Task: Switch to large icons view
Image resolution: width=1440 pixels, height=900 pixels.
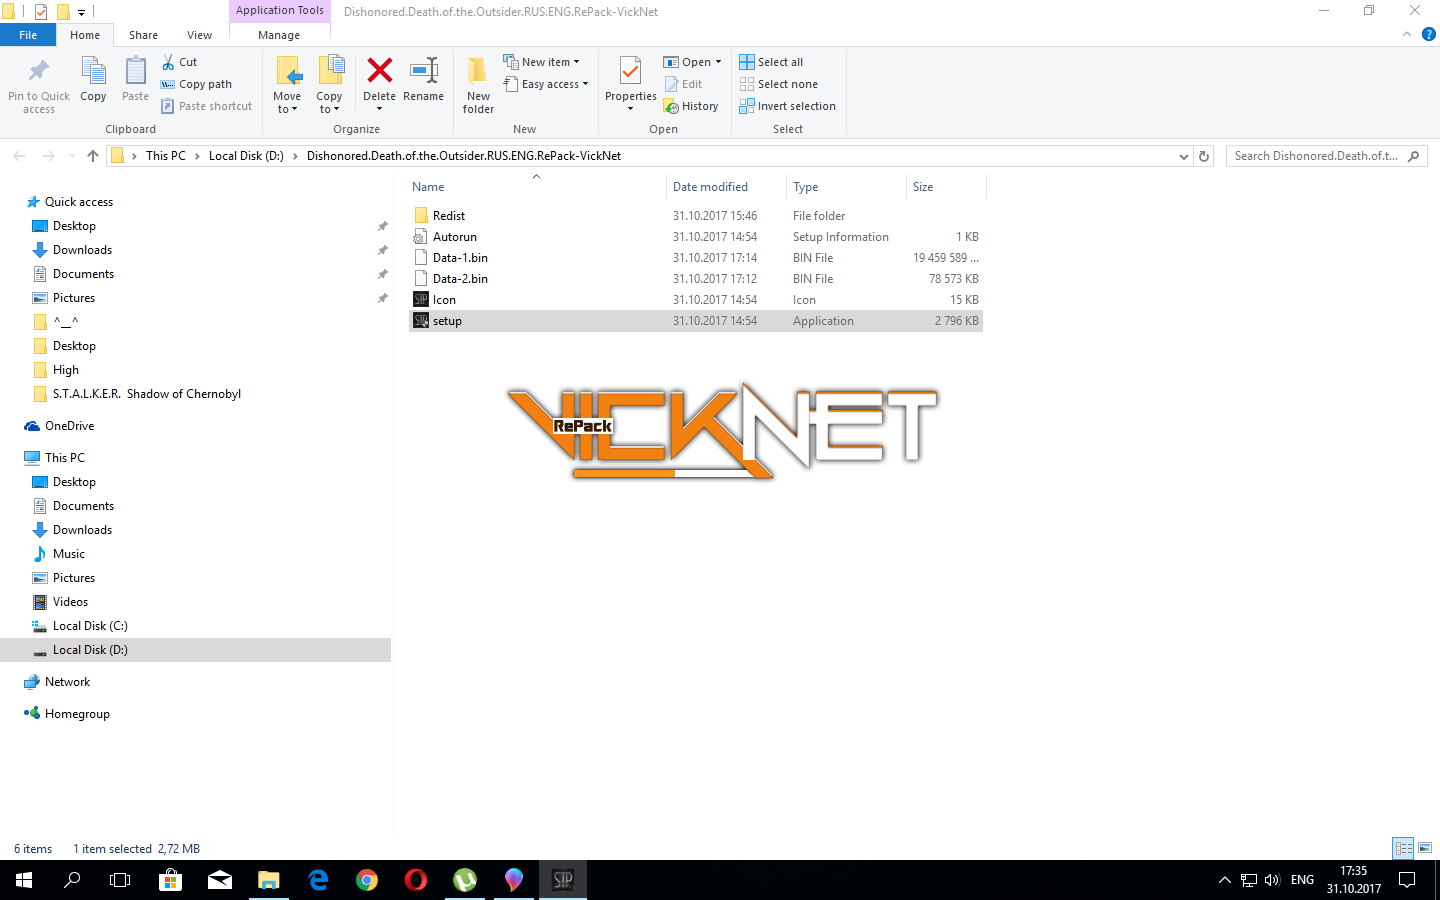Action: point(1425,848)
